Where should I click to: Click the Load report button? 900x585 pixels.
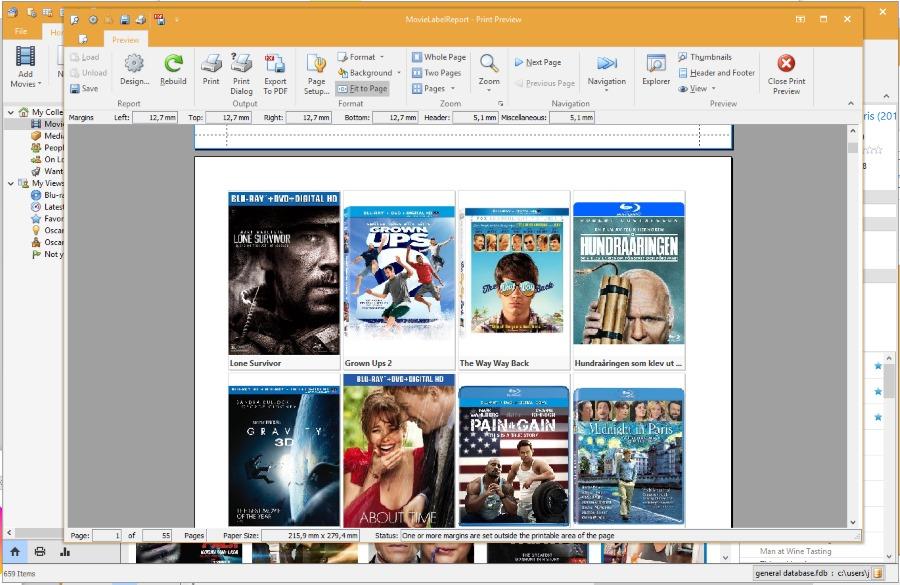point(85,57)
